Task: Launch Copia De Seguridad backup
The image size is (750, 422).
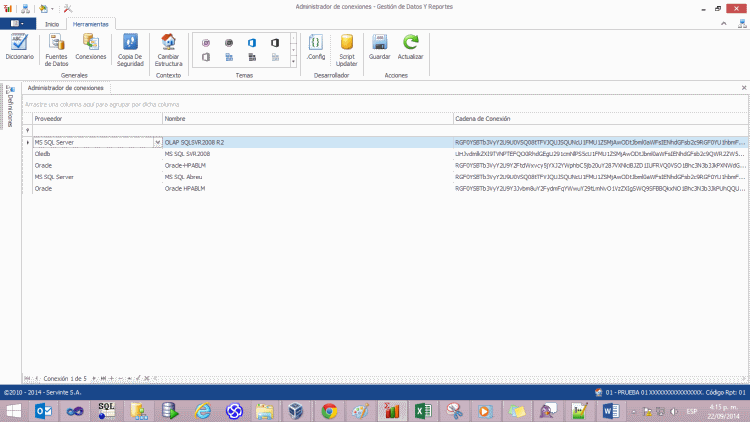Action: click(x=130, y=47)
